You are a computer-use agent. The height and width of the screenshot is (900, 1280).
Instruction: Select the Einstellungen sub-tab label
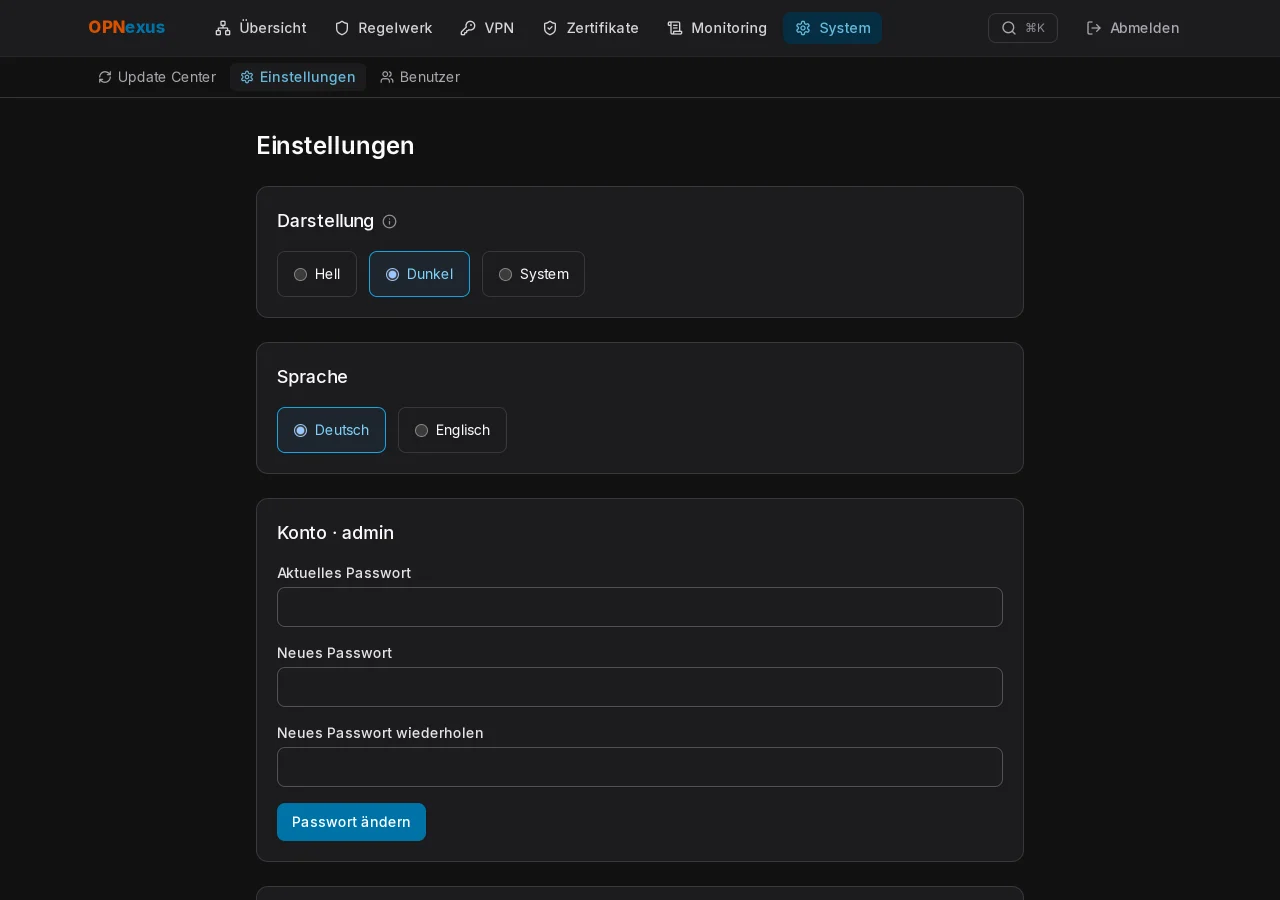[x=308, y=77]
